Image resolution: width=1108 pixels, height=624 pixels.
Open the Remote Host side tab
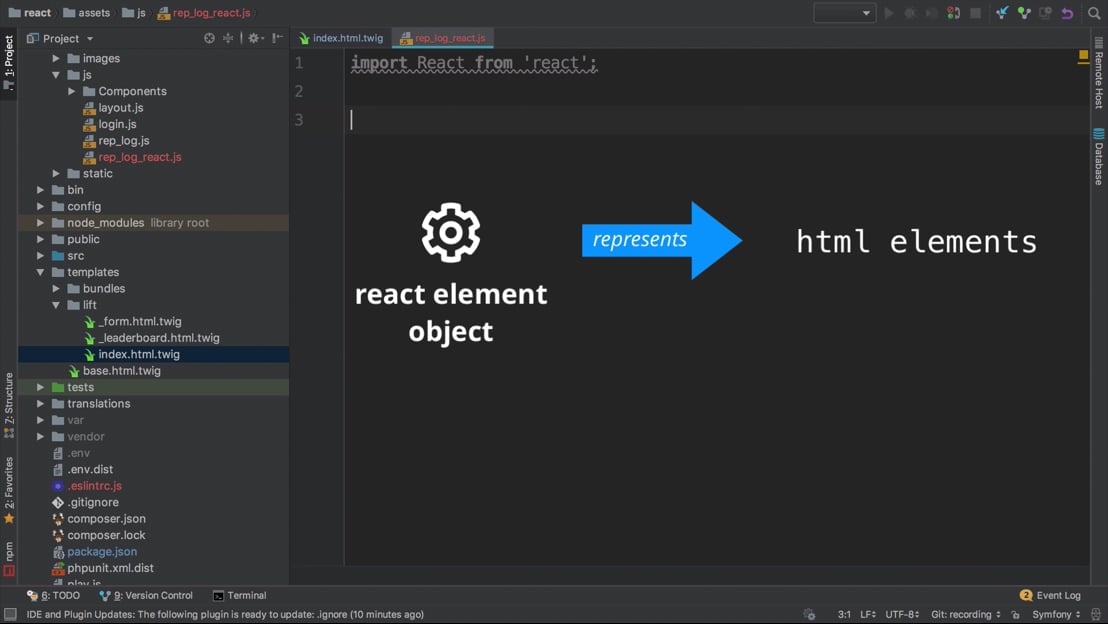pos(1099,74)
